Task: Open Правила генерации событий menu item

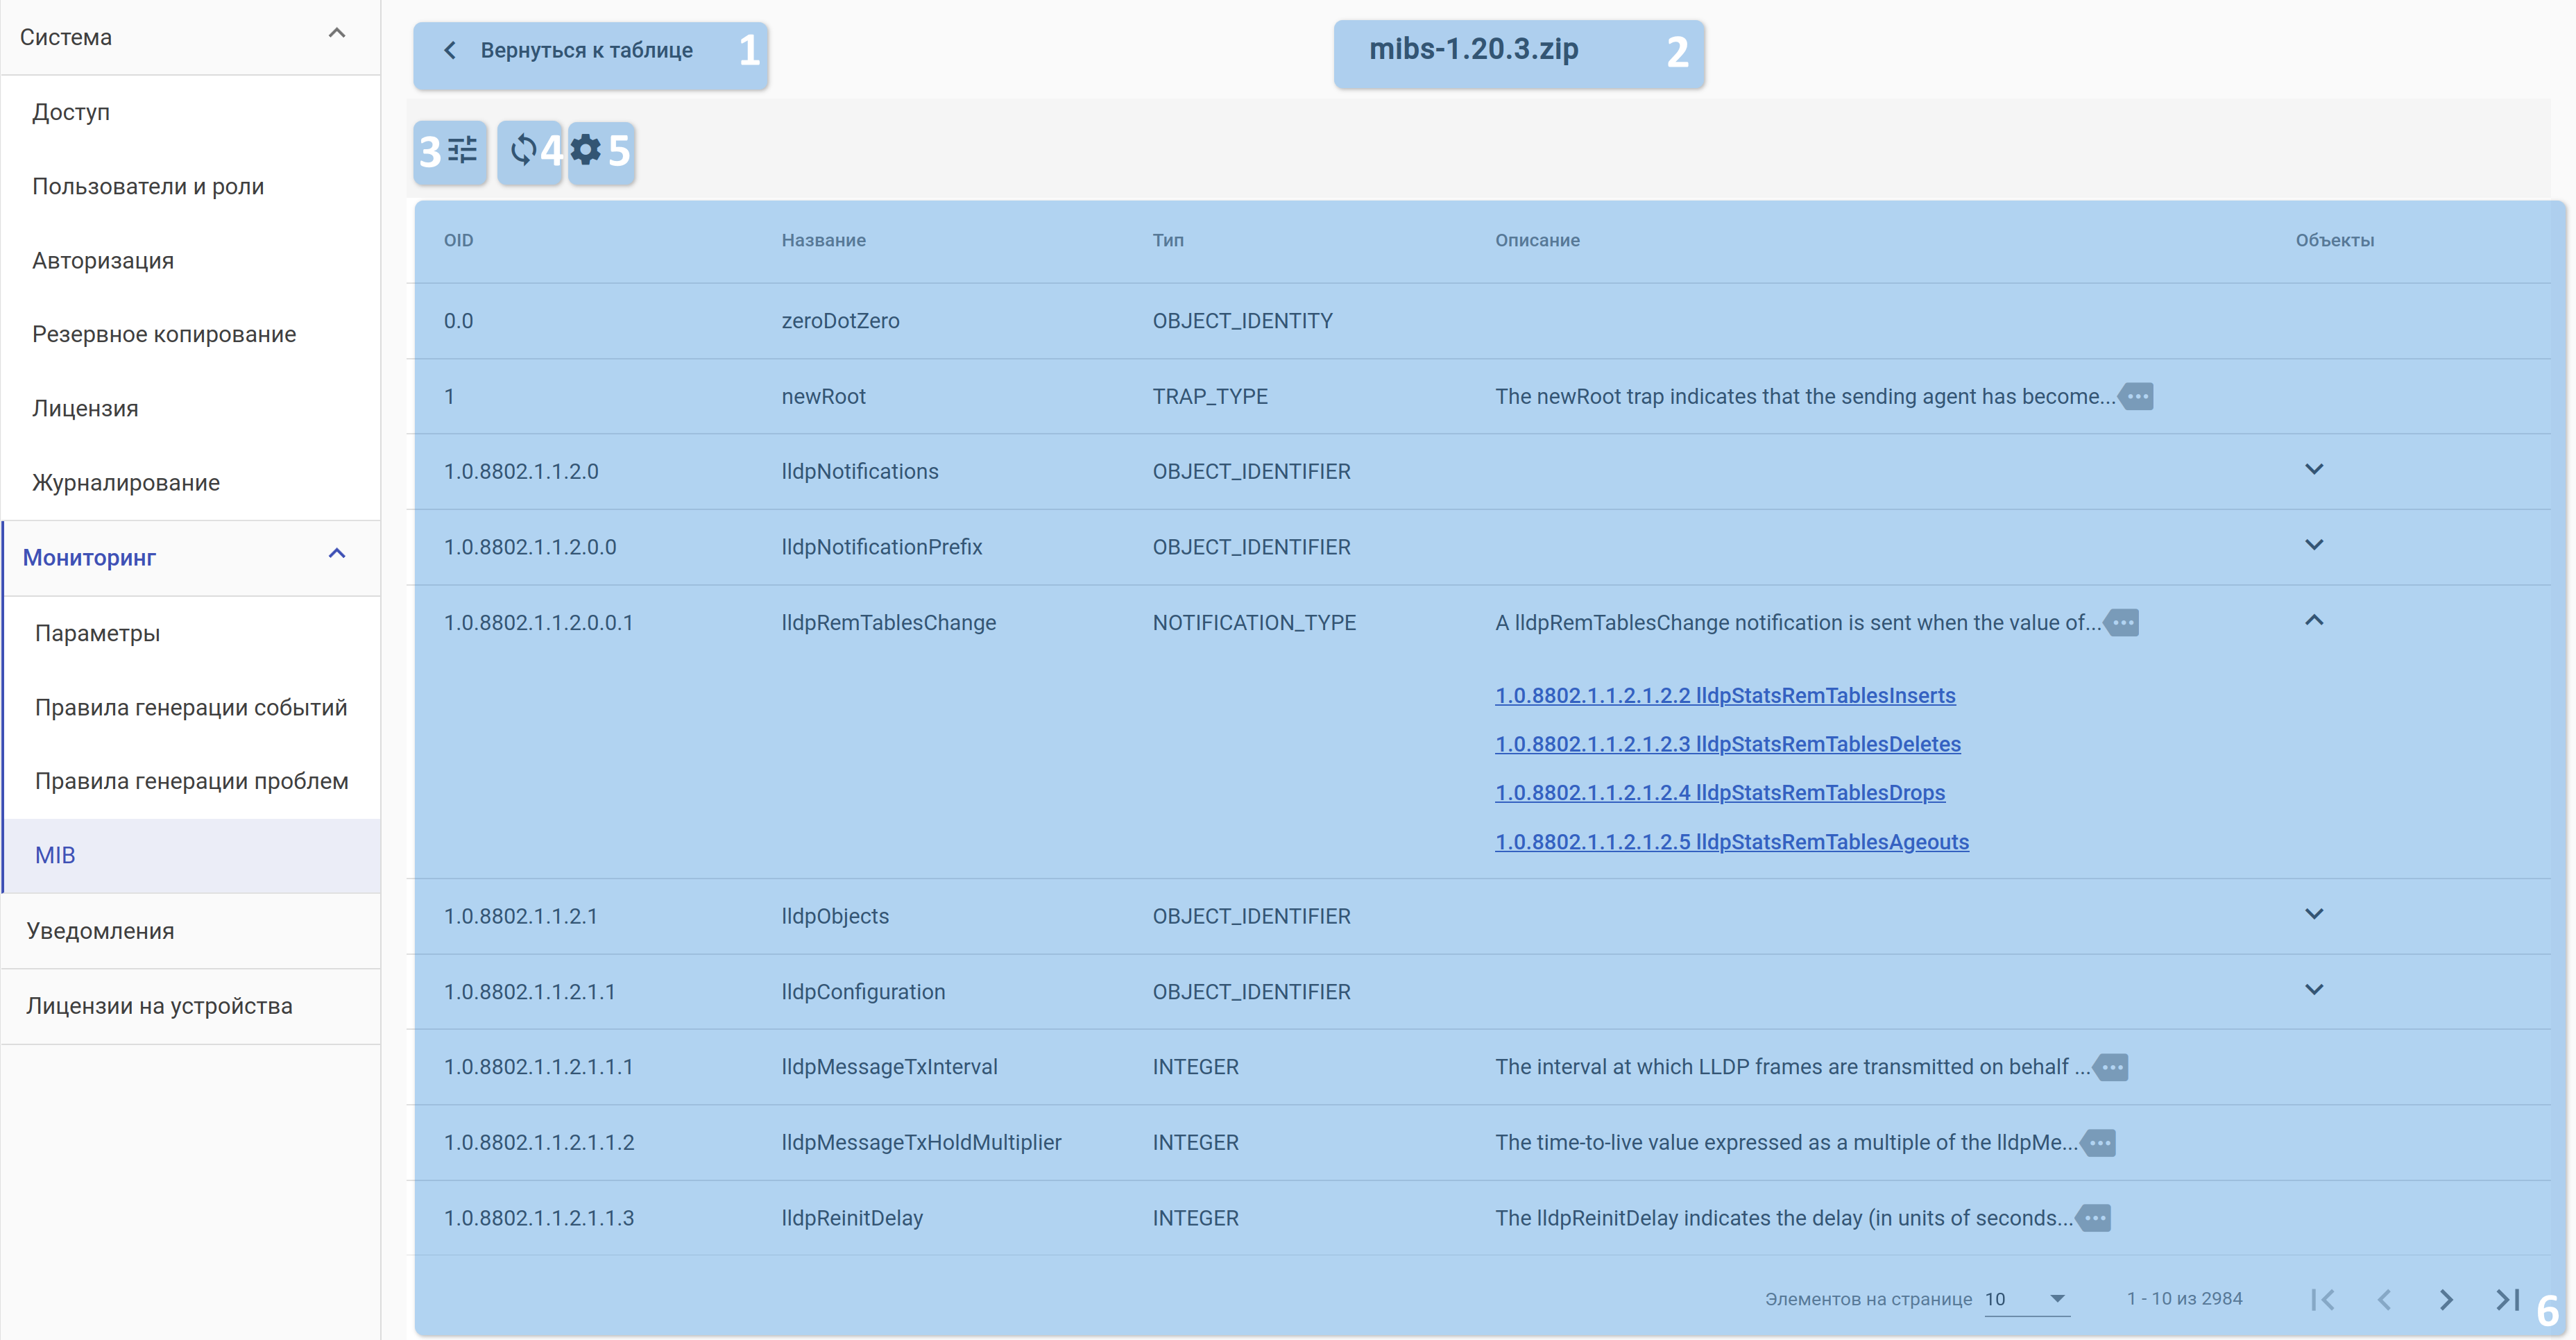Action: point(191,707)
